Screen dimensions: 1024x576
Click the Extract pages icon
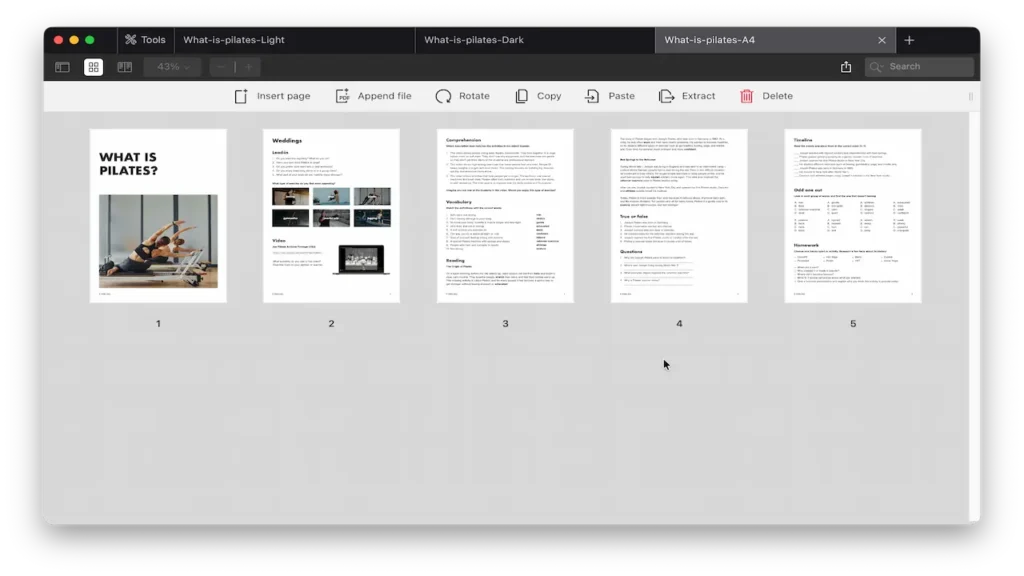(x=667, y=96)
